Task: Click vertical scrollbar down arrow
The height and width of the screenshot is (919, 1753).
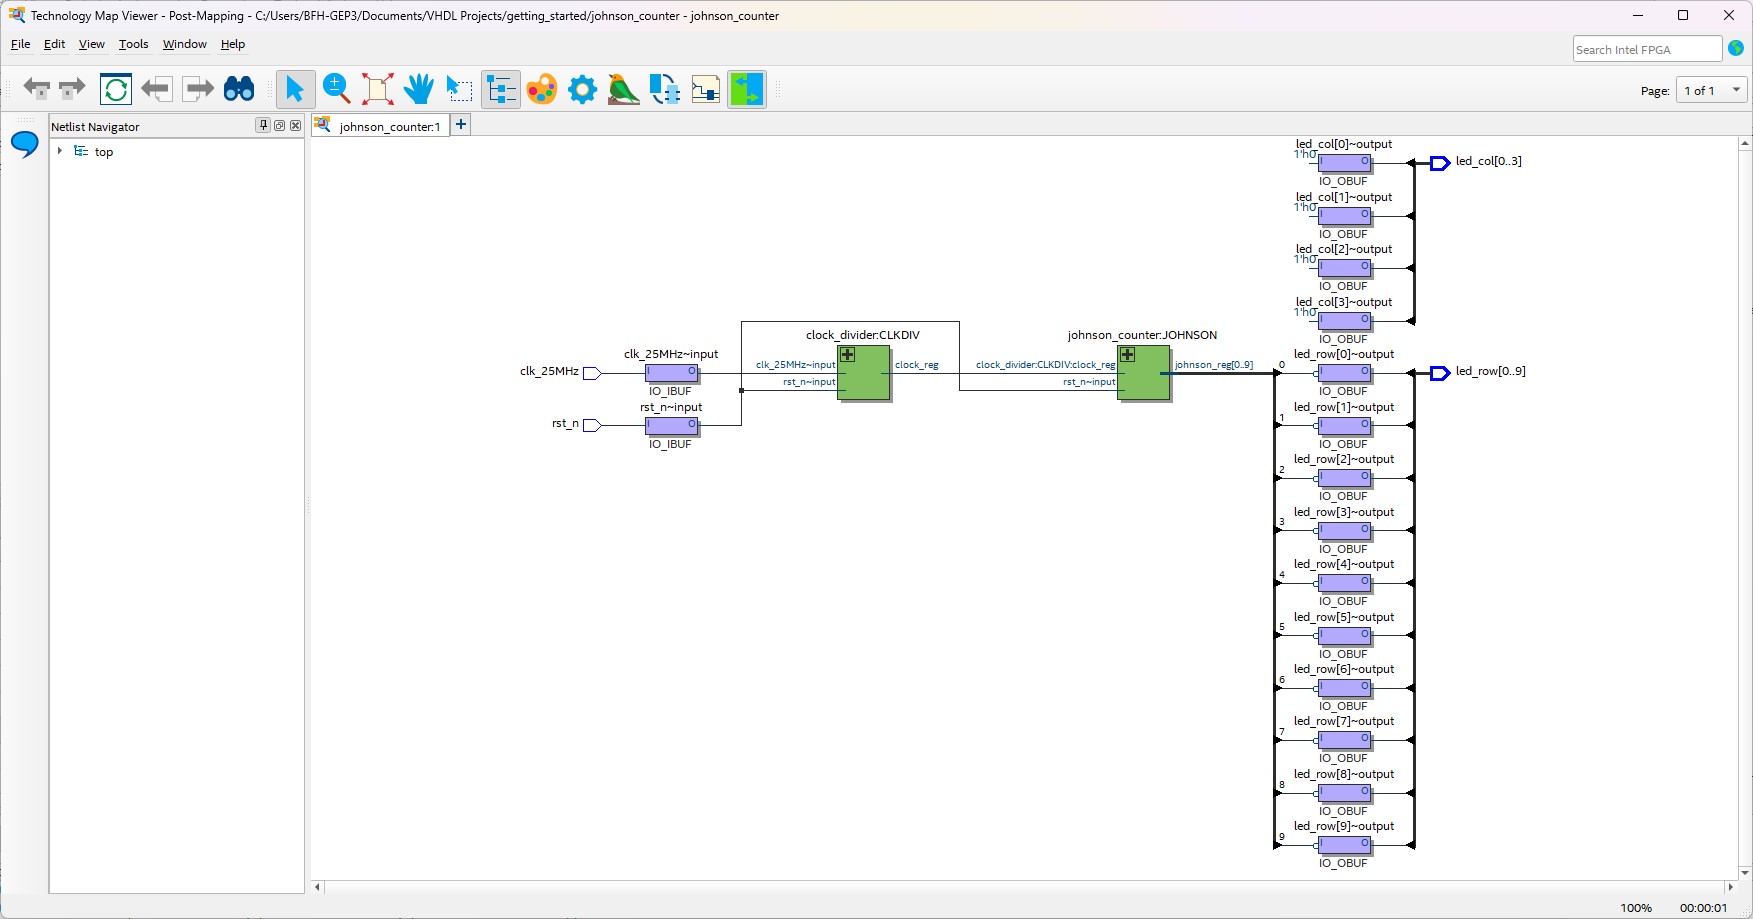Action: (x=1745, y=873)
